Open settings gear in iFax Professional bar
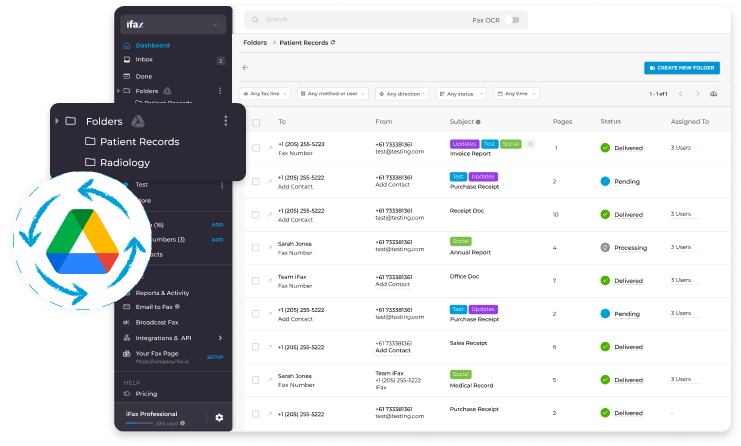 coord(219,418)
